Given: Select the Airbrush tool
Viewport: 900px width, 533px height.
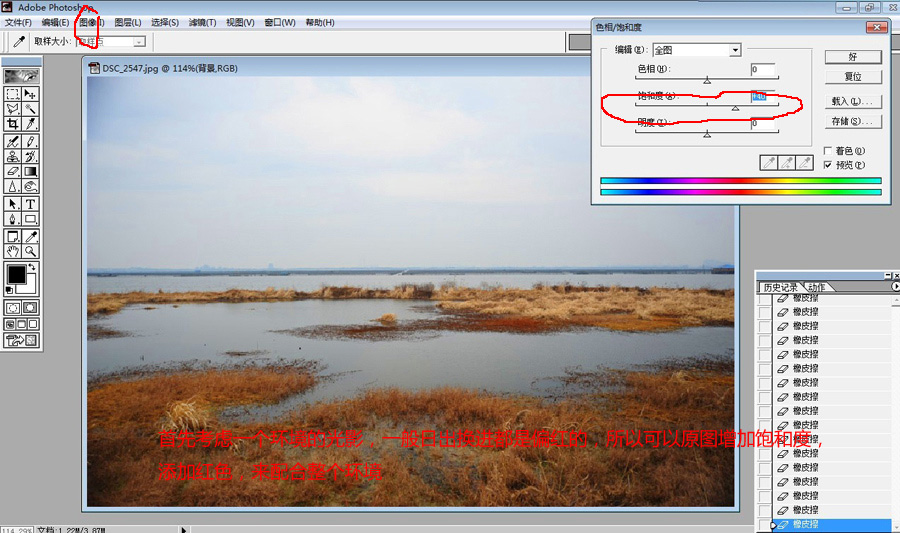Looking at the screenshot, I should coord(13,141).
